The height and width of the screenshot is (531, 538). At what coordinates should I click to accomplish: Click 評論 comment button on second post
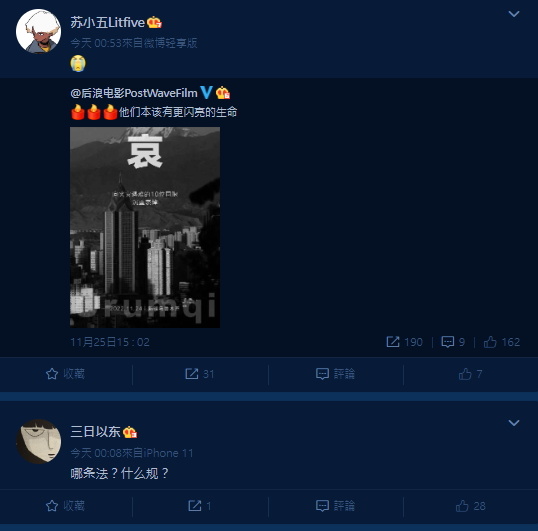335,506
